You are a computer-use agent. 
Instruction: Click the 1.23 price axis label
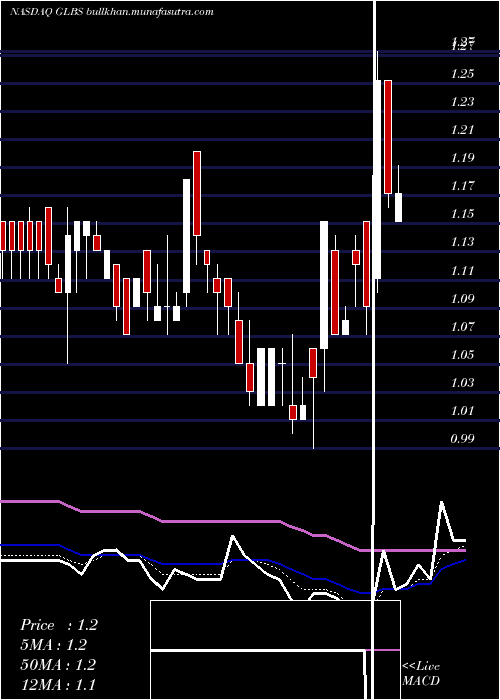[x=462, y=102]
